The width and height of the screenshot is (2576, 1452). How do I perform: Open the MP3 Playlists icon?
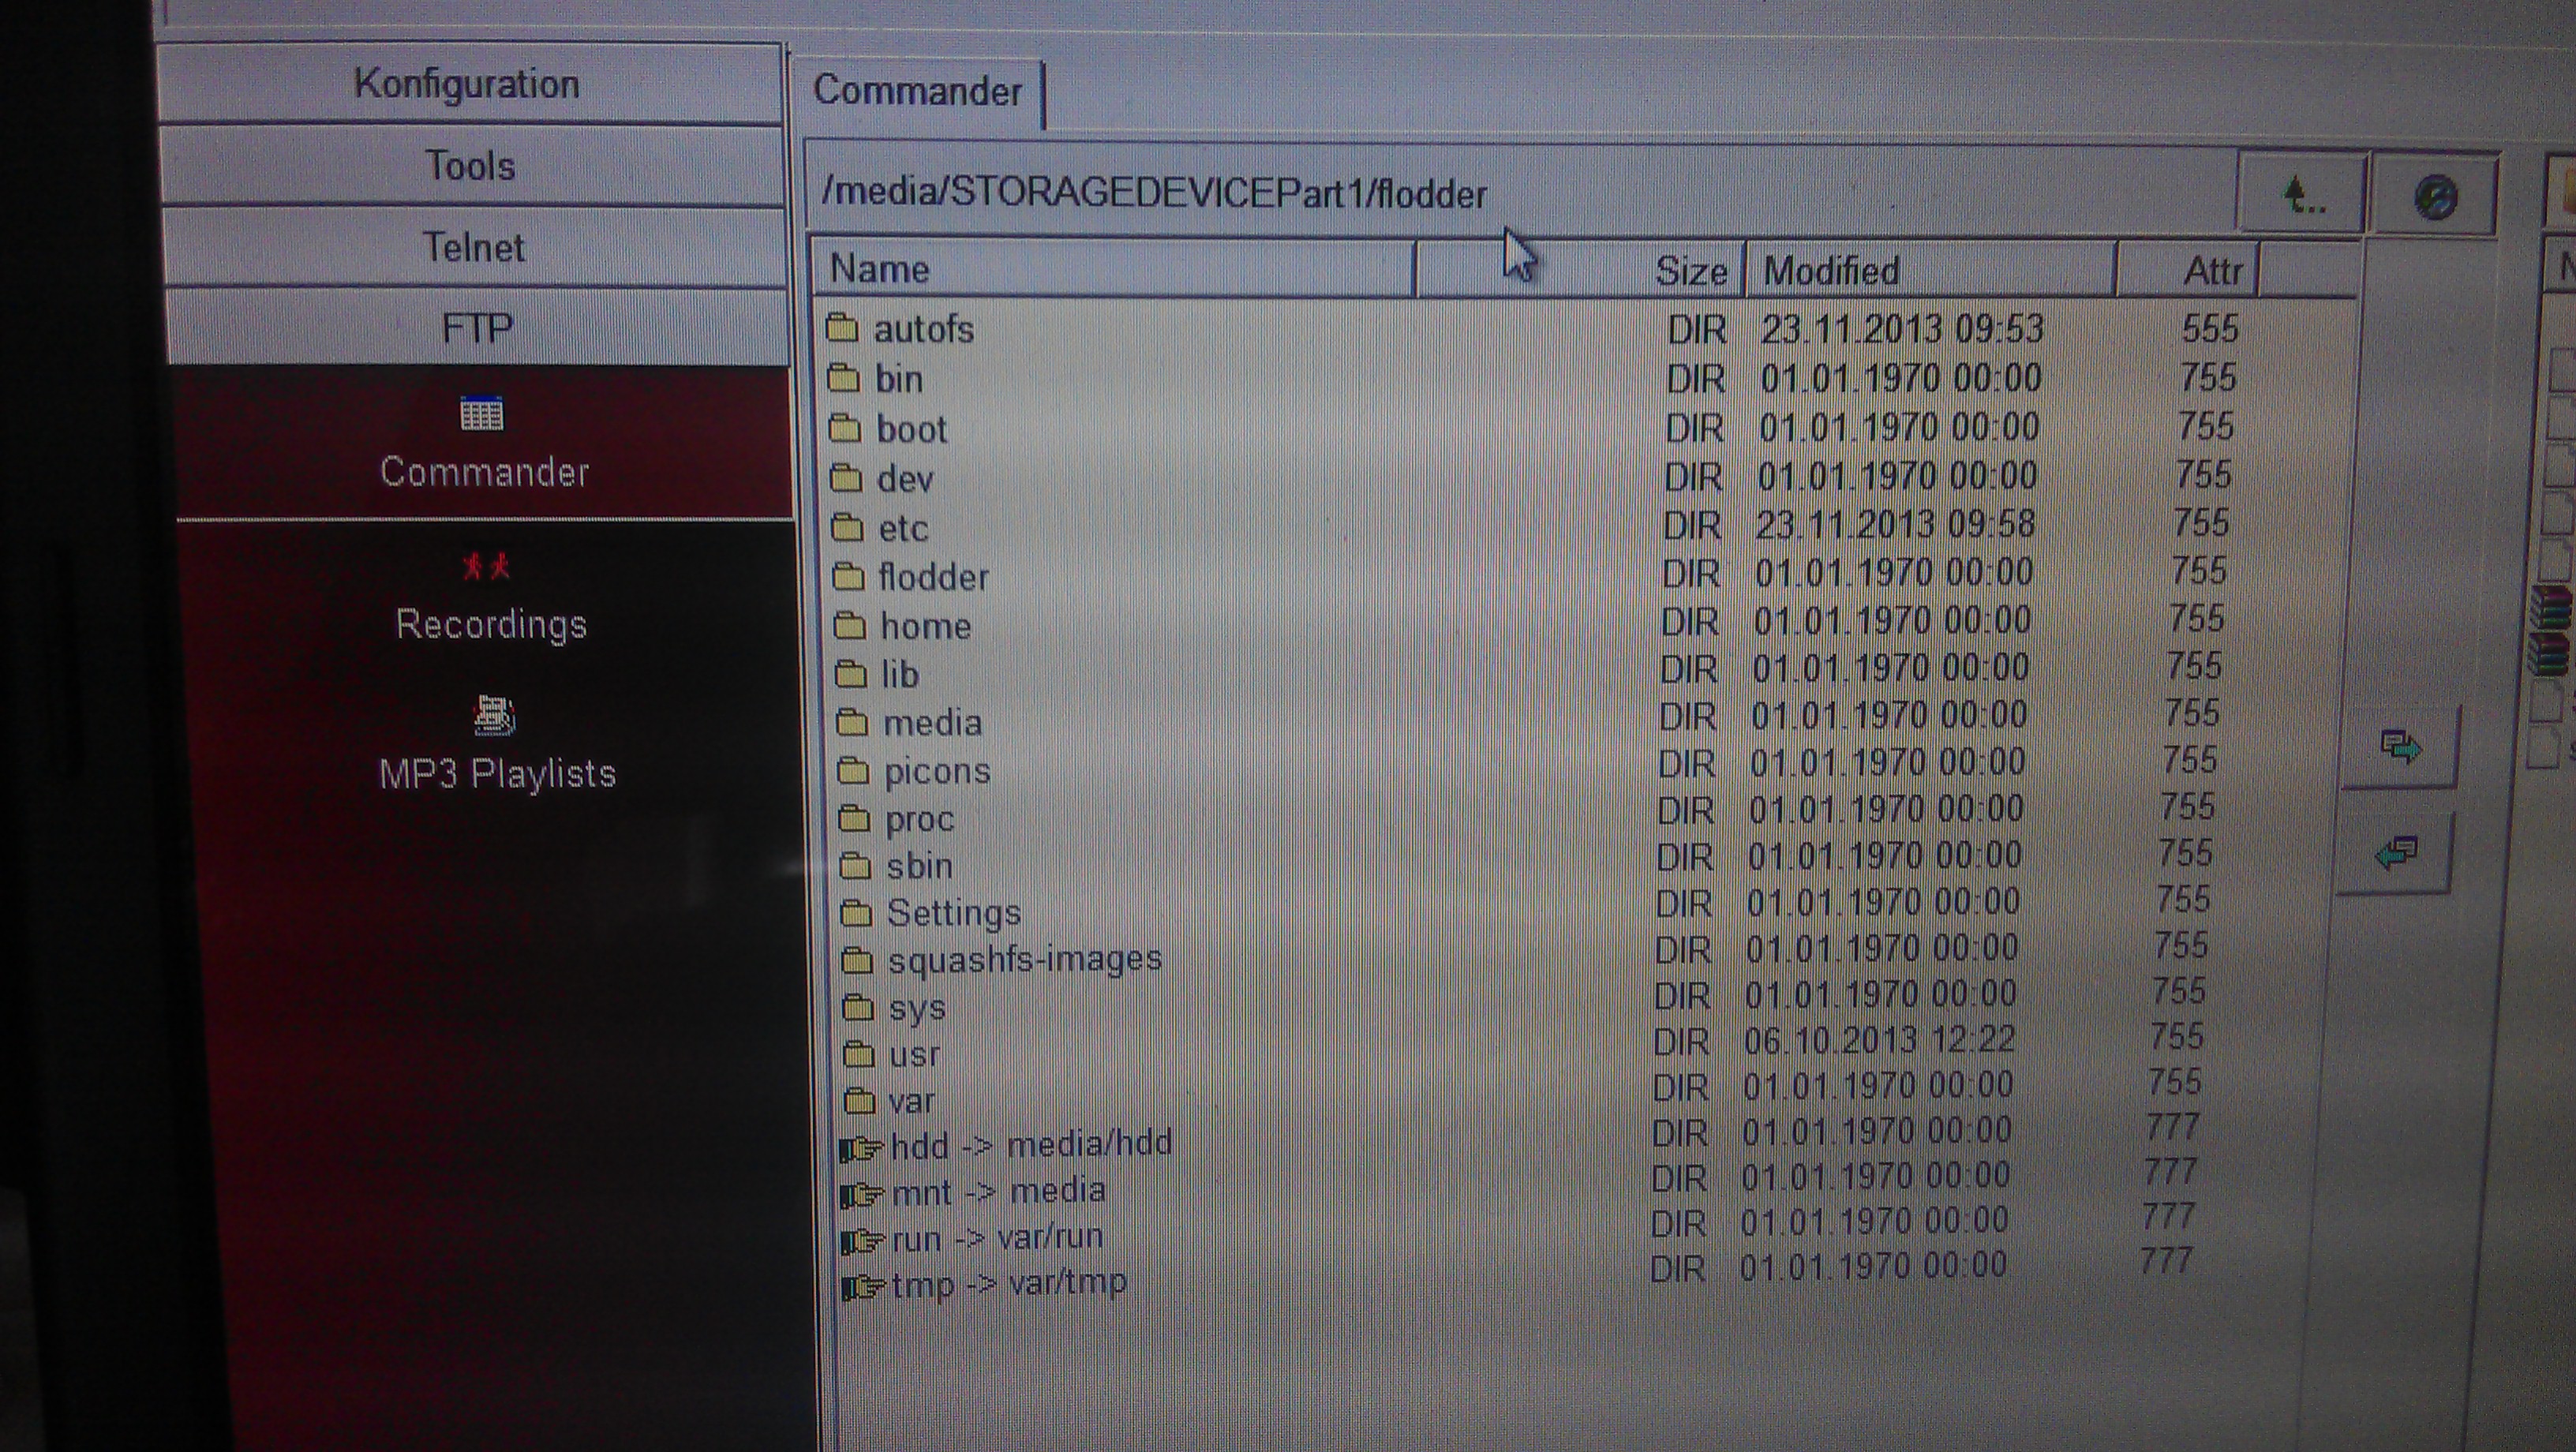pyautogui.click(x=493, y=716)
